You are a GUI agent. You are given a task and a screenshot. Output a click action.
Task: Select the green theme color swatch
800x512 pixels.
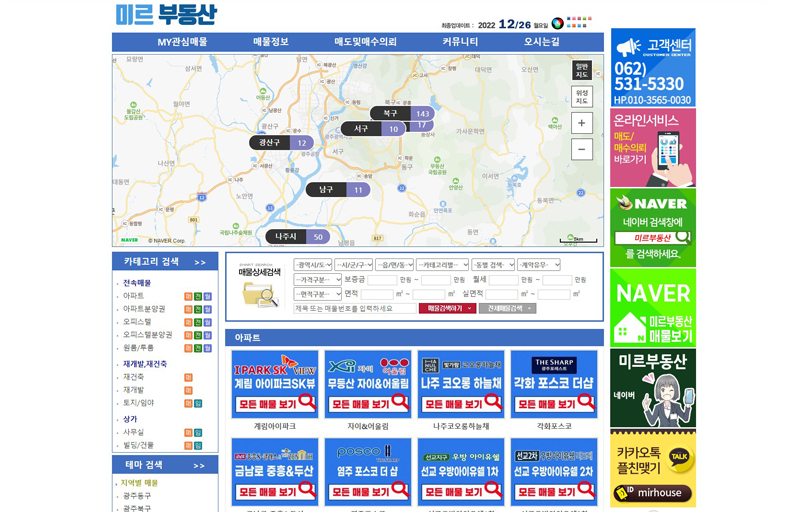[584, 19]
